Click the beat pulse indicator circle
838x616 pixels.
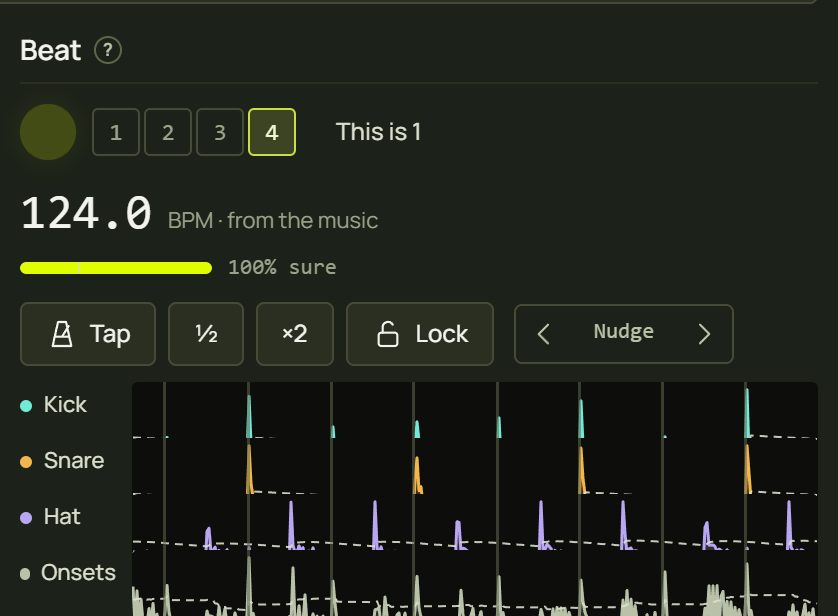(48, 132)
